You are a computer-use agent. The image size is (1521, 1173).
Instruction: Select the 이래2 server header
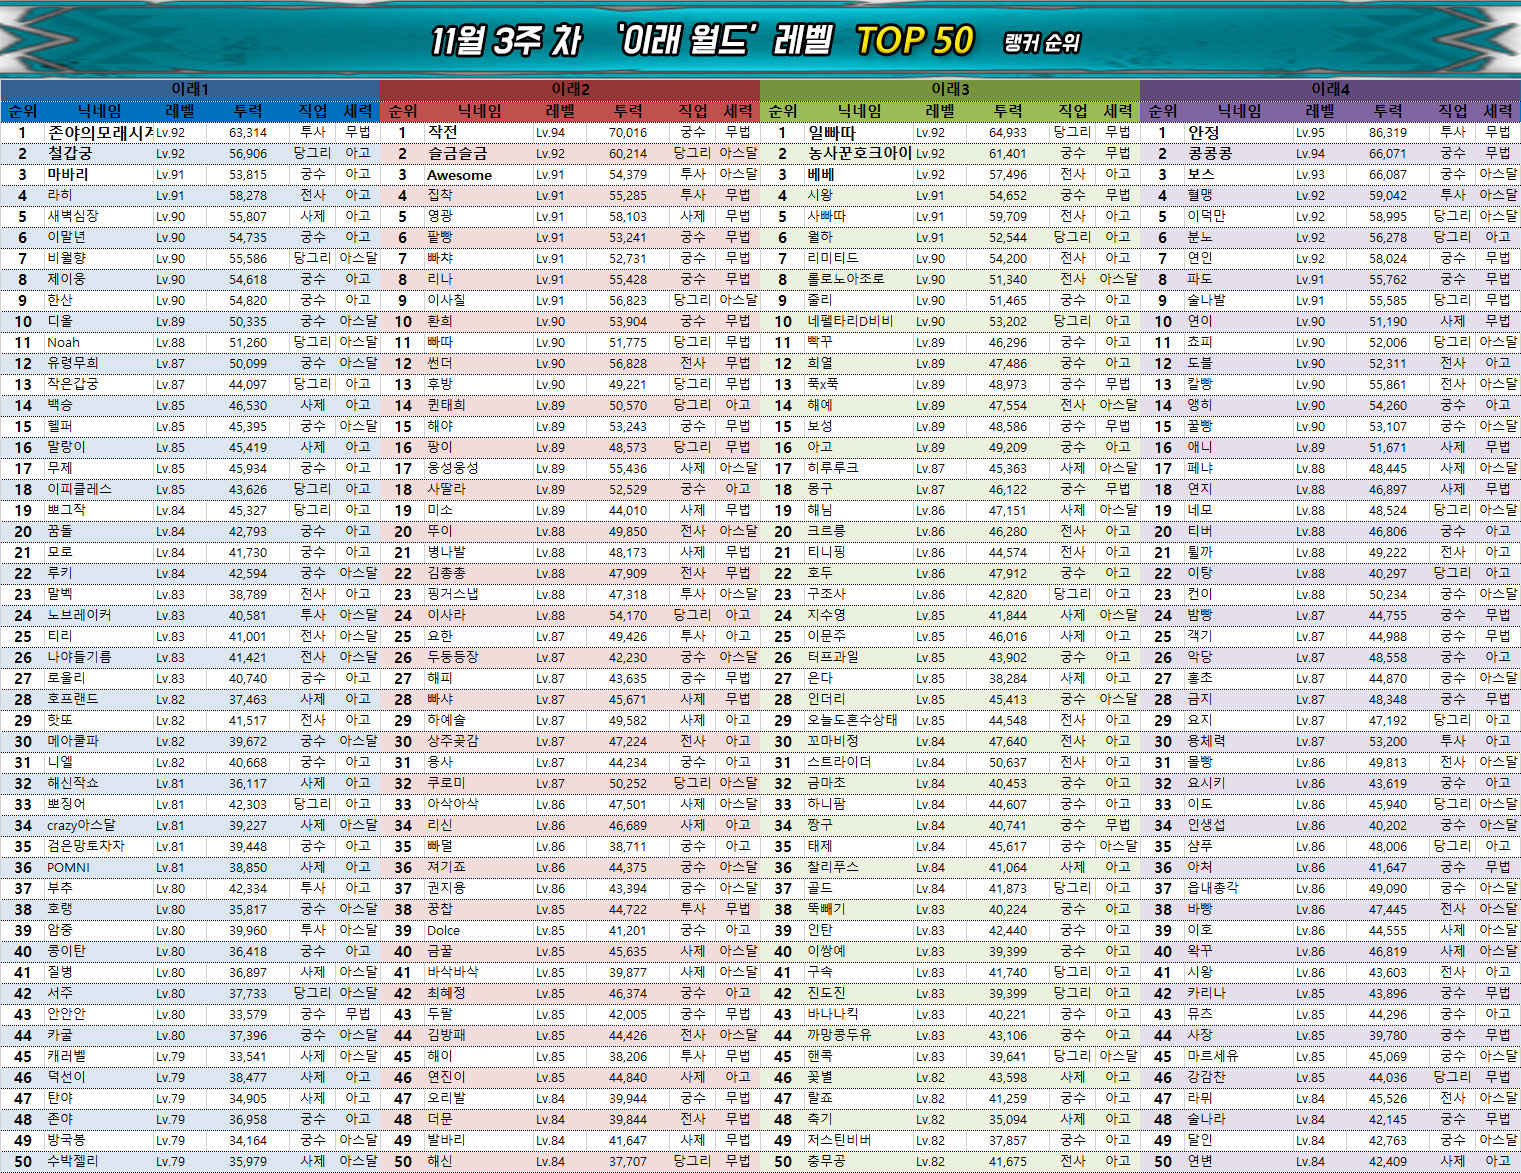pos(570,89)
